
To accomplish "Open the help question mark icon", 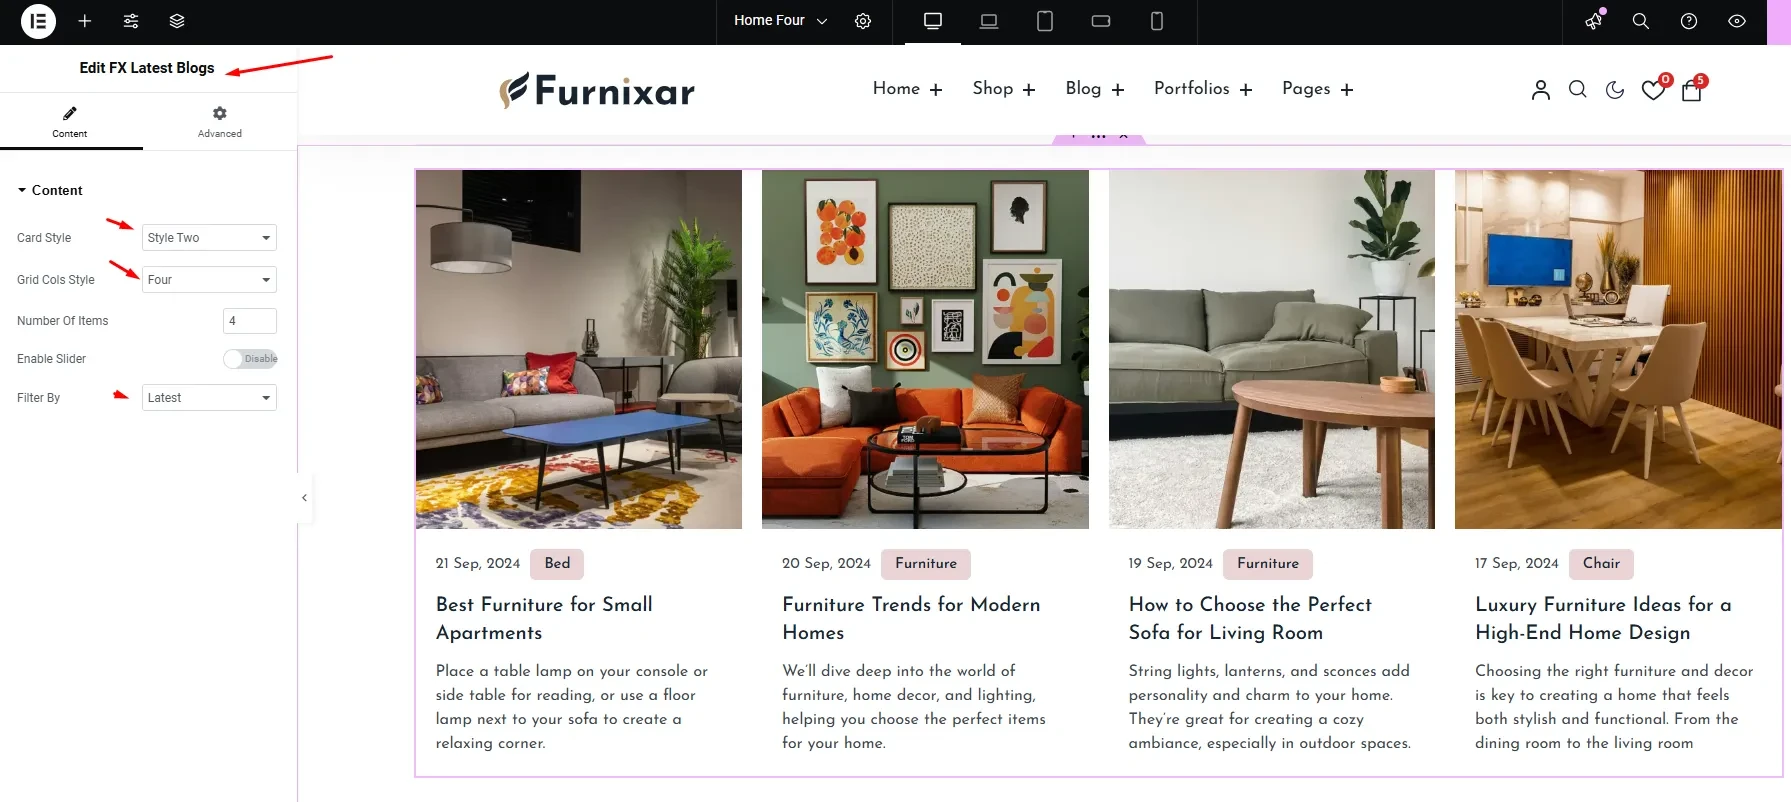I will click(1689, 21).
